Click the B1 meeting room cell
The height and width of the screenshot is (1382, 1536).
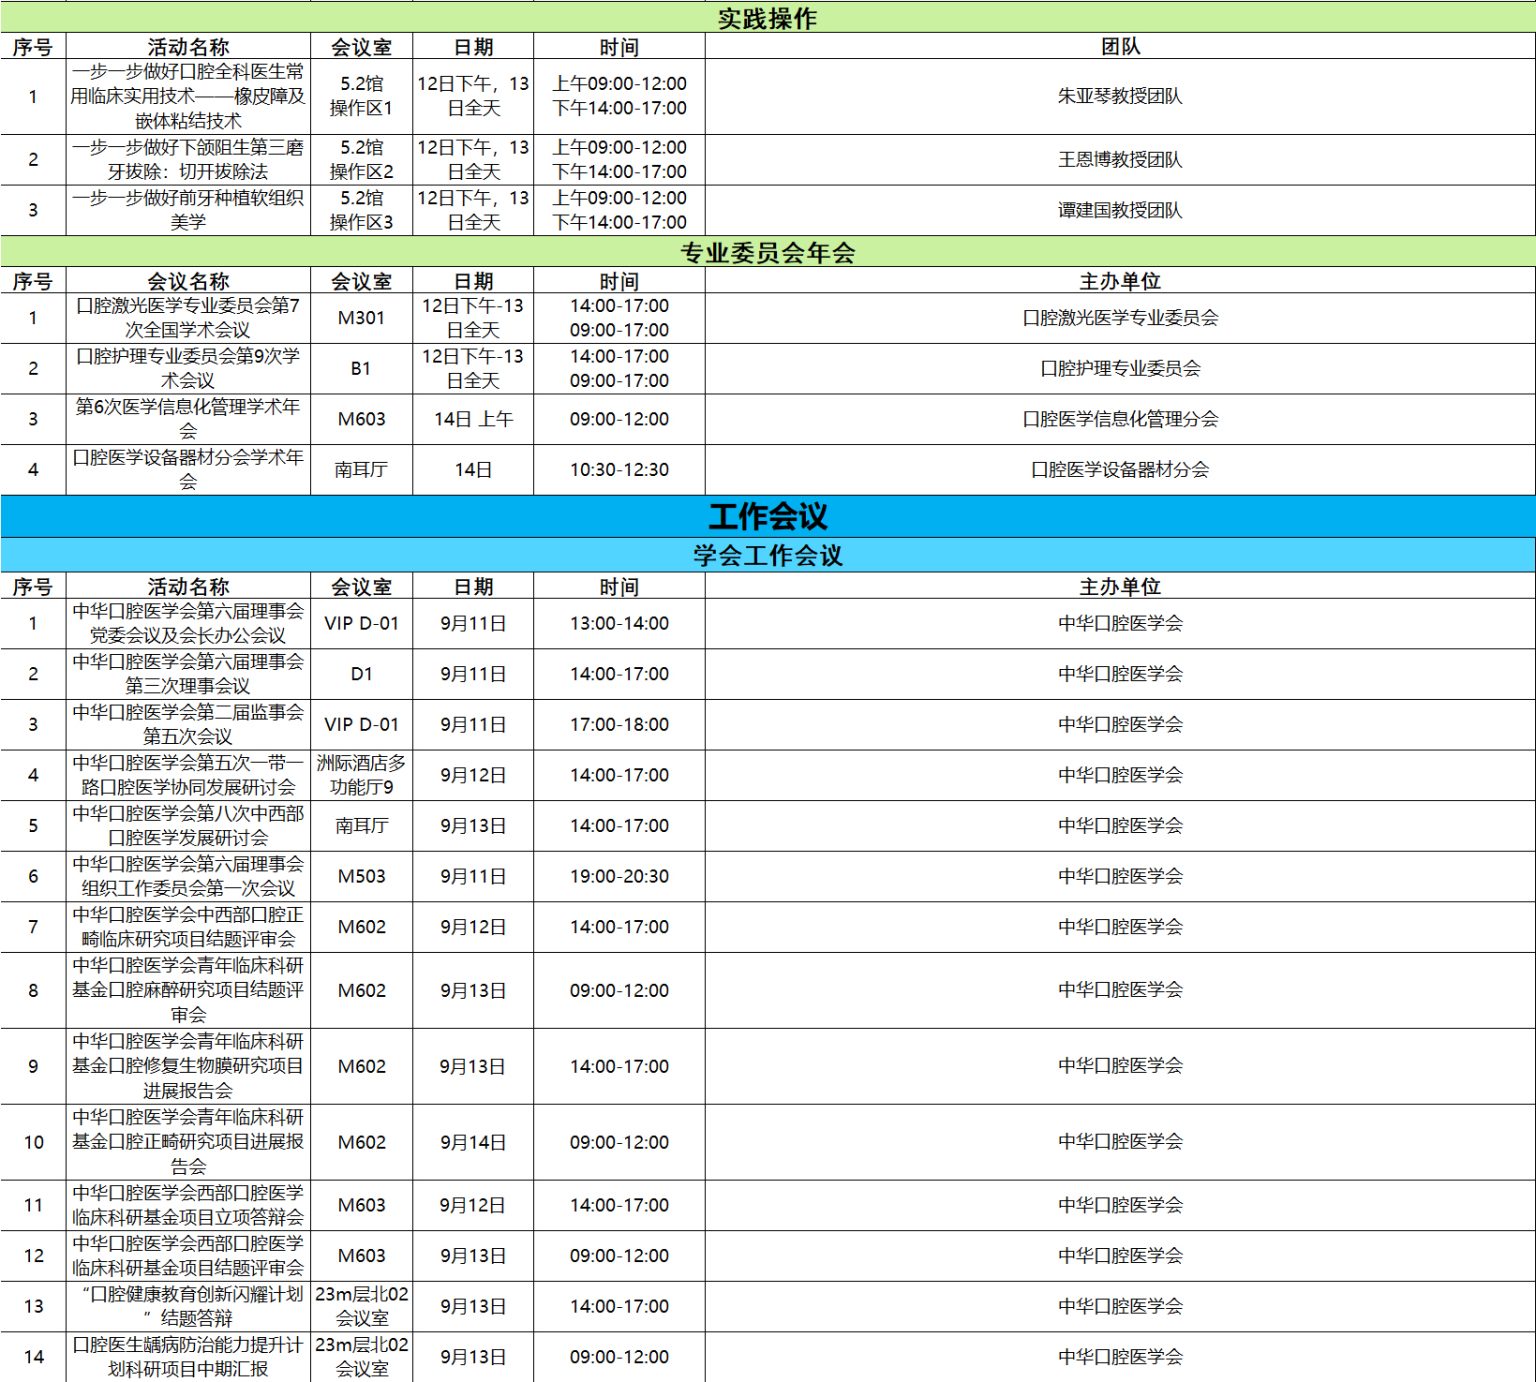point(361,369)
